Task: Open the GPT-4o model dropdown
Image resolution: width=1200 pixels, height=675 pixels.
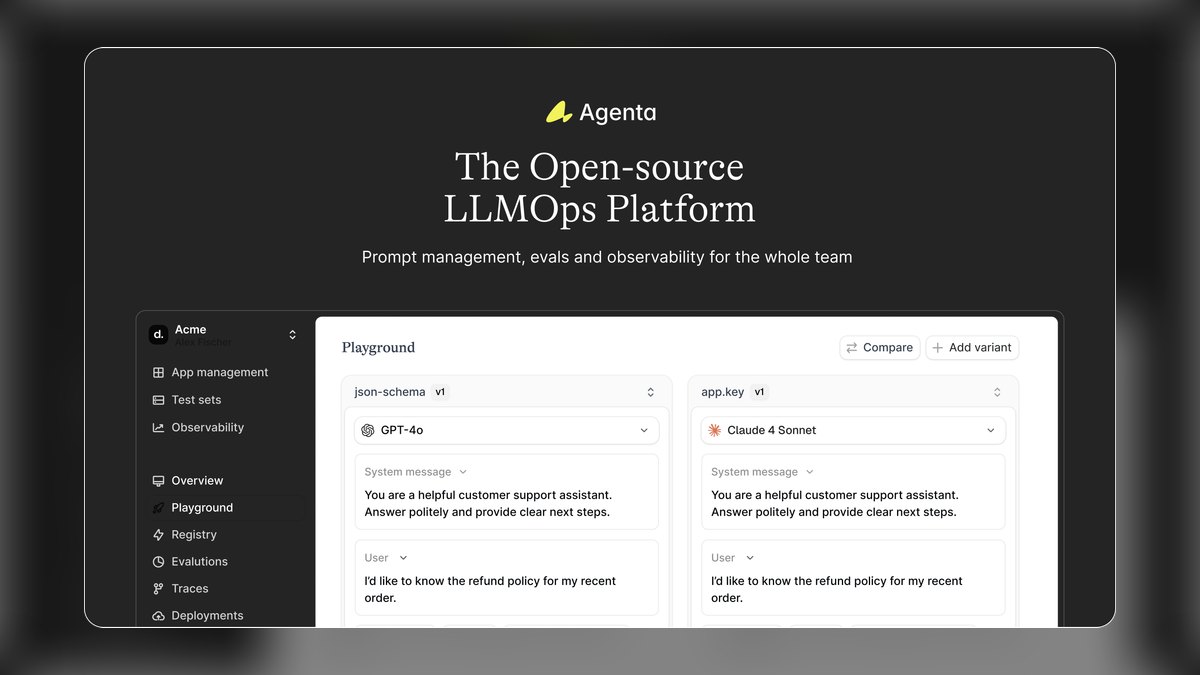Action: (x=507, y=431)
